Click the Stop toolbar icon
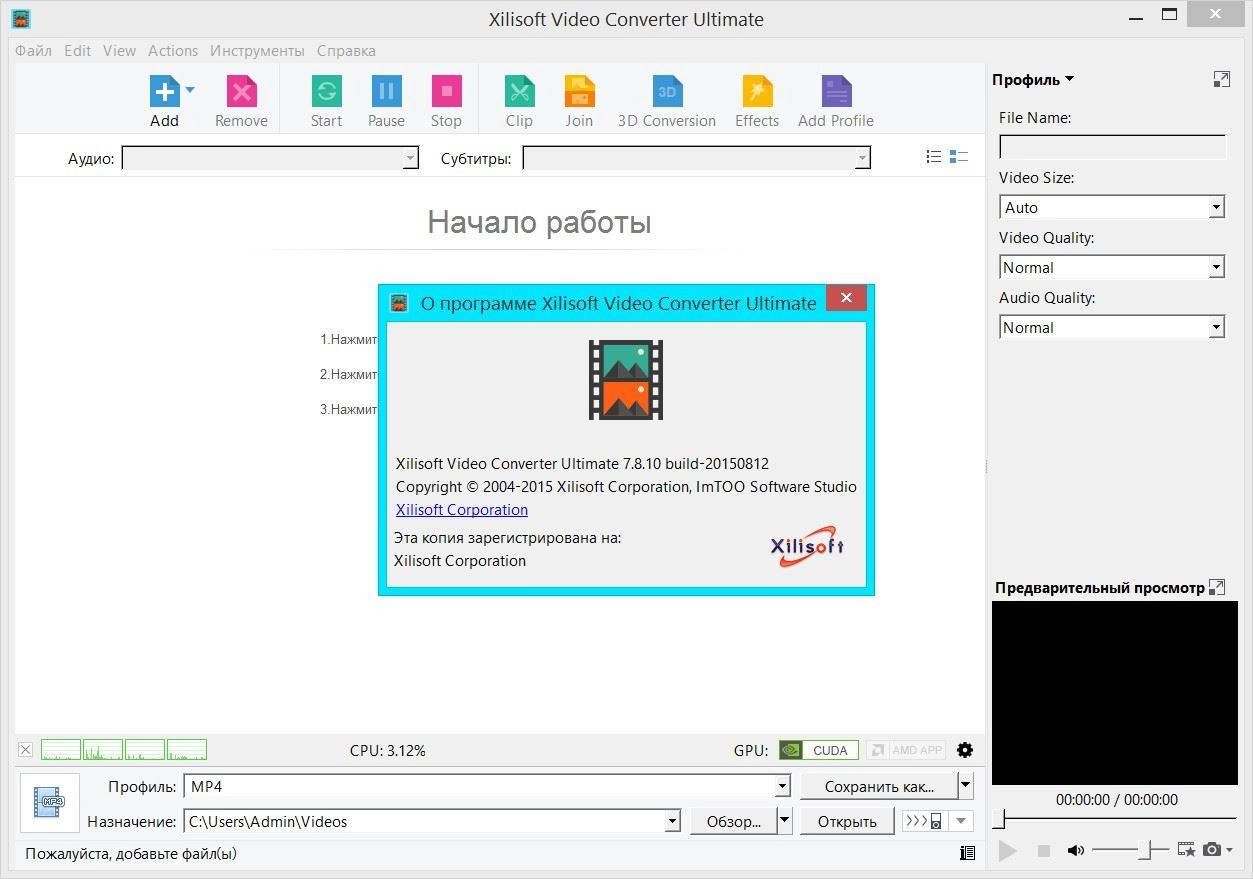The height and width of the screenshot is (879, 1253). click(x=446, y=92)
